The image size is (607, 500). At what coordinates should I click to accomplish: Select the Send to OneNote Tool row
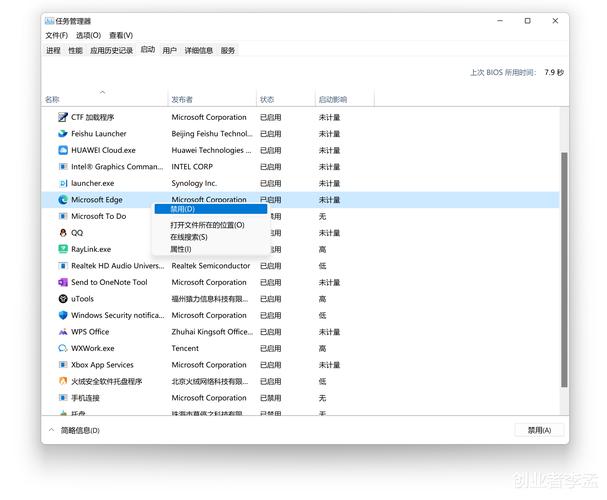109,282
